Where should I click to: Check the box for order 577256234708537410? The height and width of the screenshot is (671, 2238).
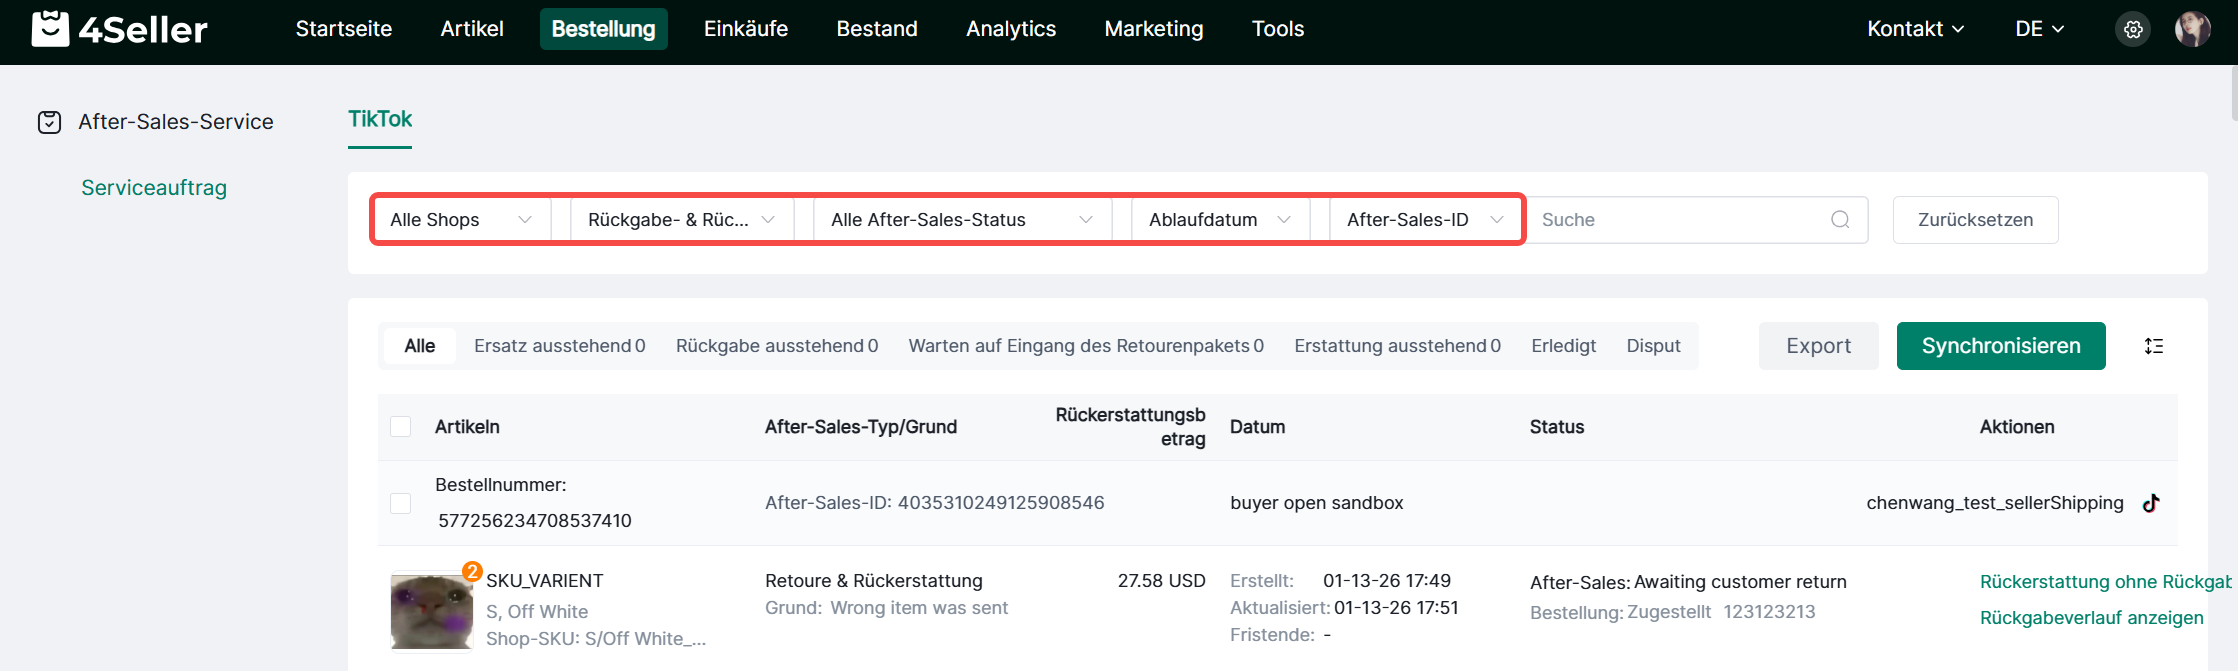click(x=401, y=503)
